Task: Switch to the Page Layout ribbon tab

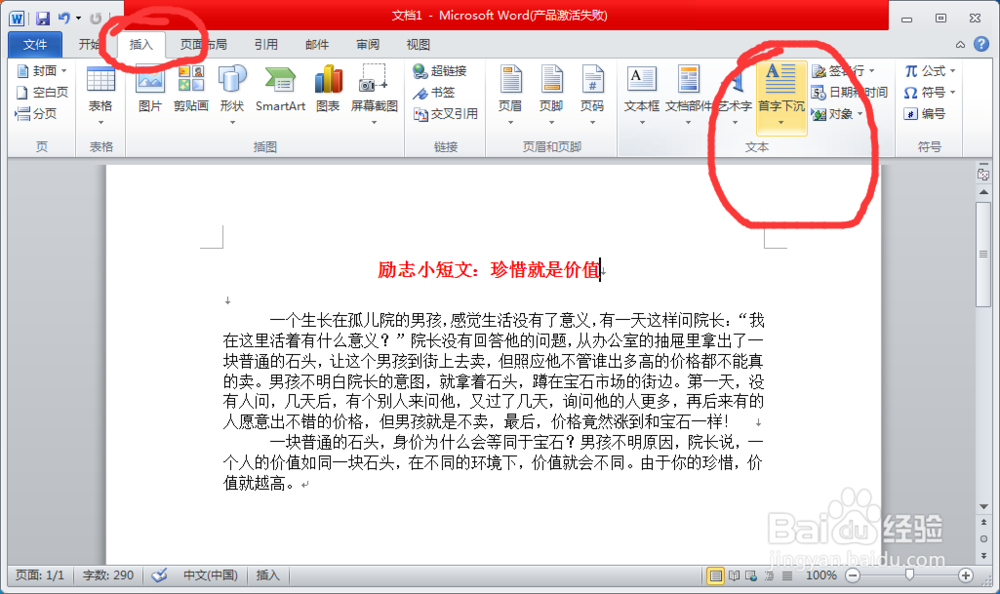Action: coord(203,44)
